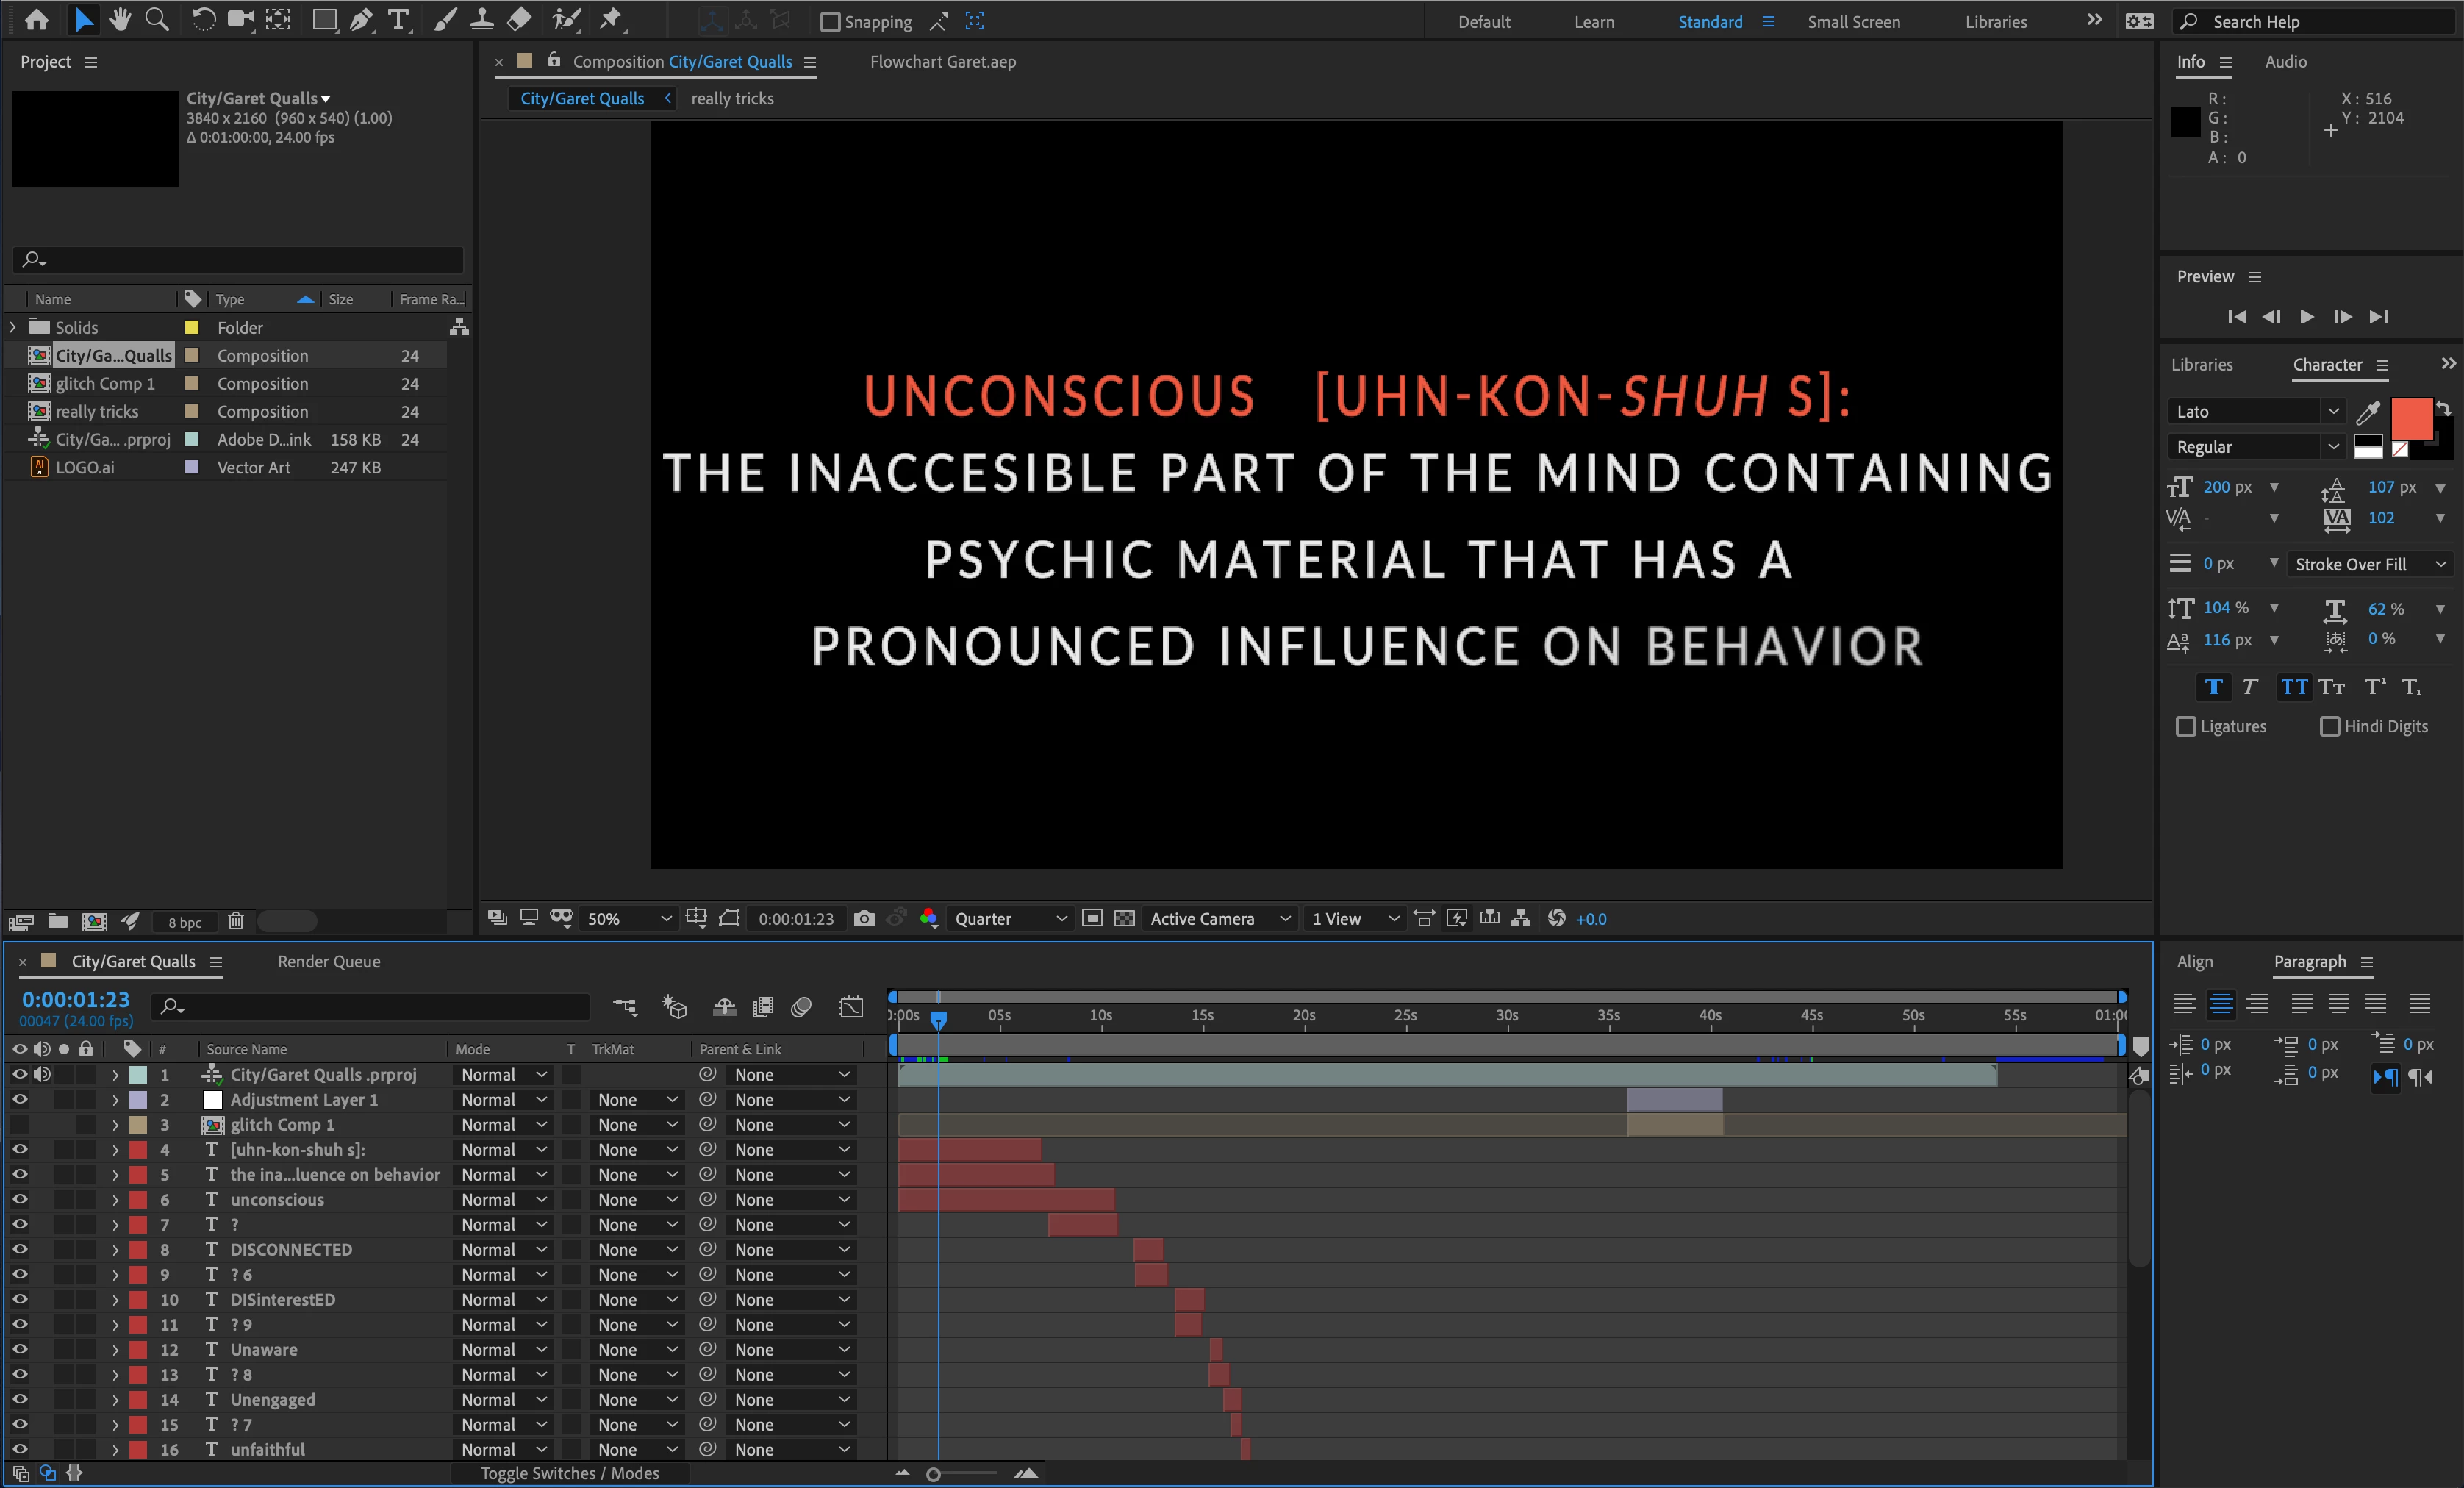Image resolution: width=2464 pixels, height=1488 pixels.
Task: Open the Quarter resolution dropdown
Action: pos(1010,918)
